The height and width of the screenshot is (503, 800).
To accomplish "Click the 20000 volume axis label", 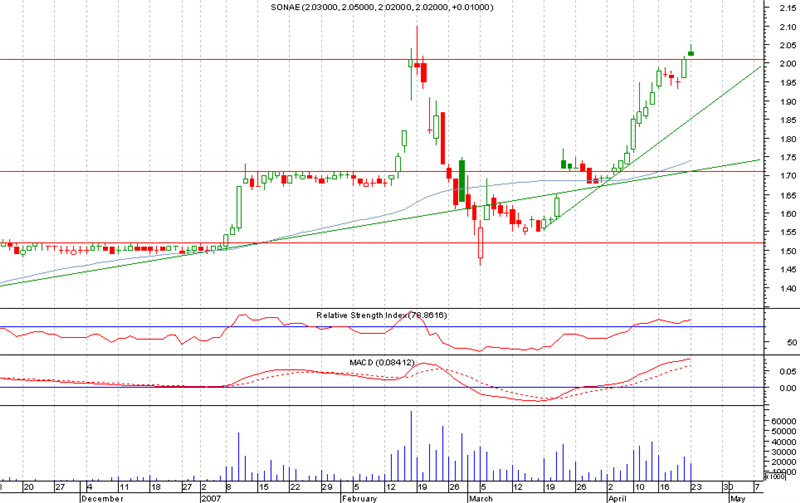I will point(784,462).
